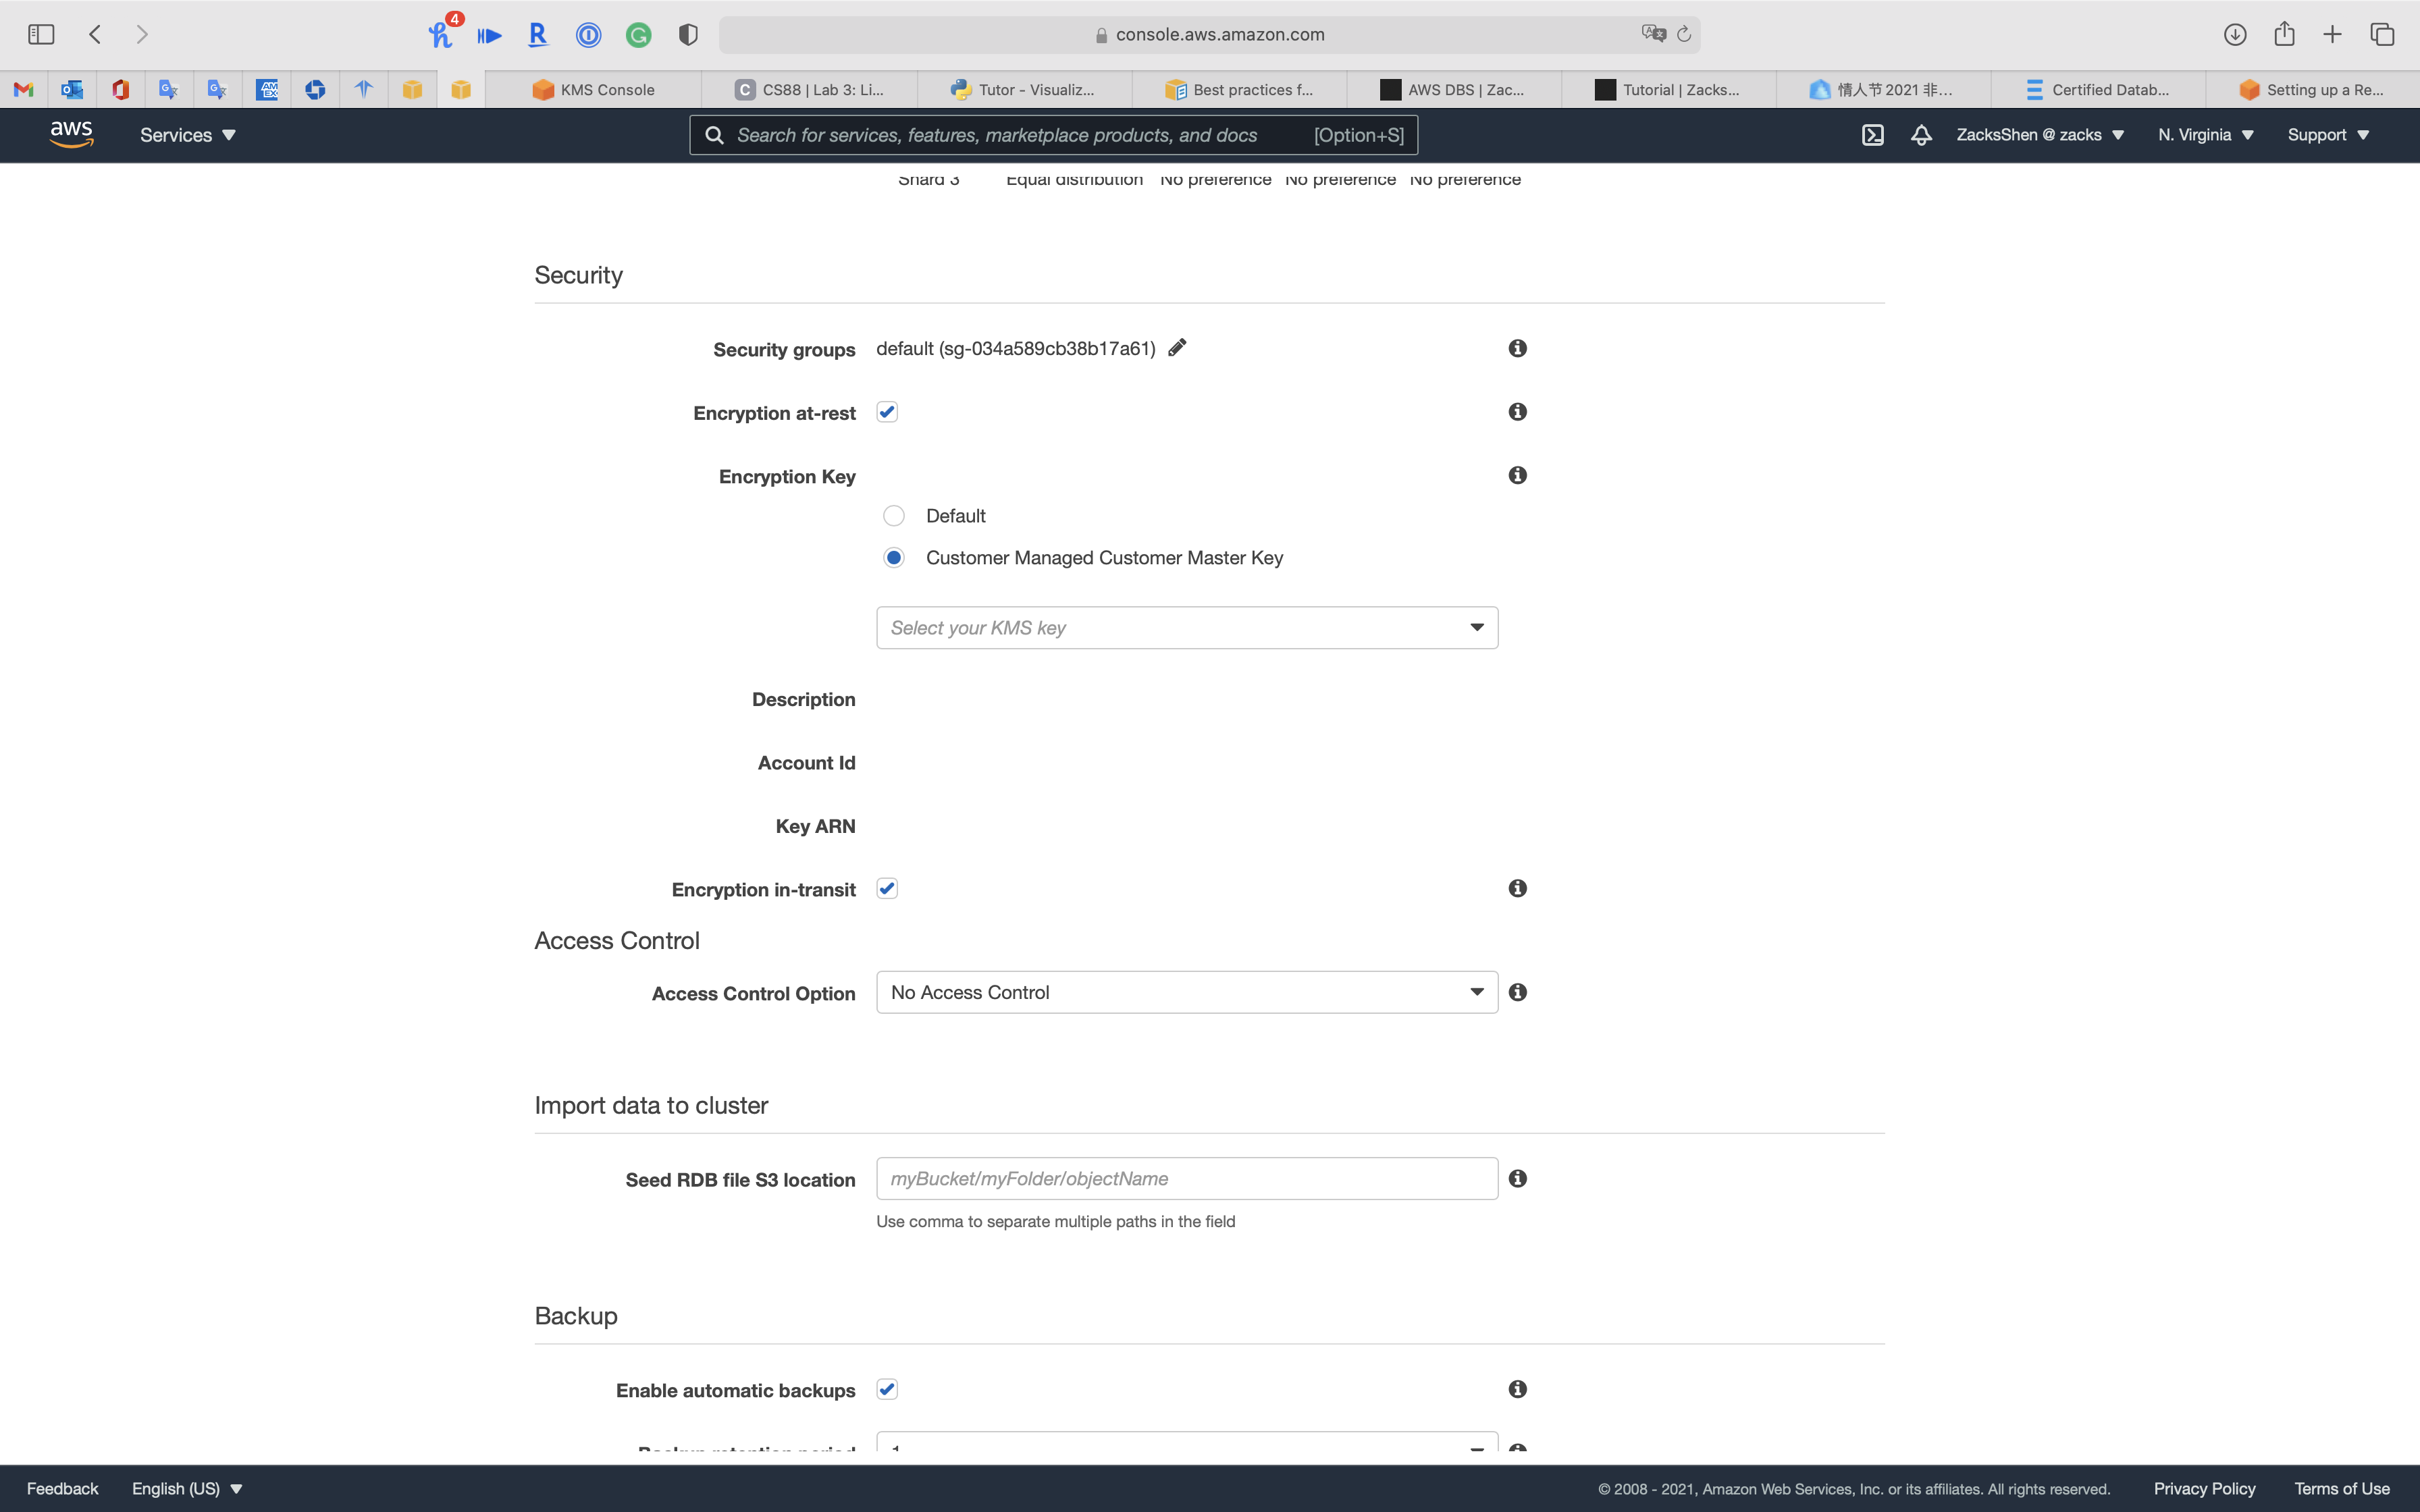Click info icon next to Encryption Key
This screenshot has width=2420, height=1512.
coord(1517,475)
